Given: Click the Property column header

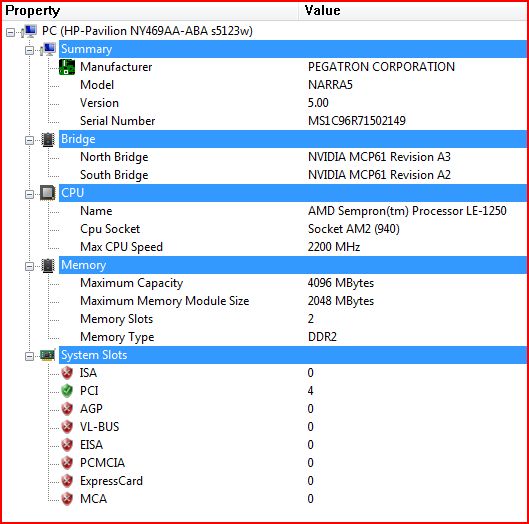Looking at the screenshot, I should pyautogui.click(x=150, y=11).
